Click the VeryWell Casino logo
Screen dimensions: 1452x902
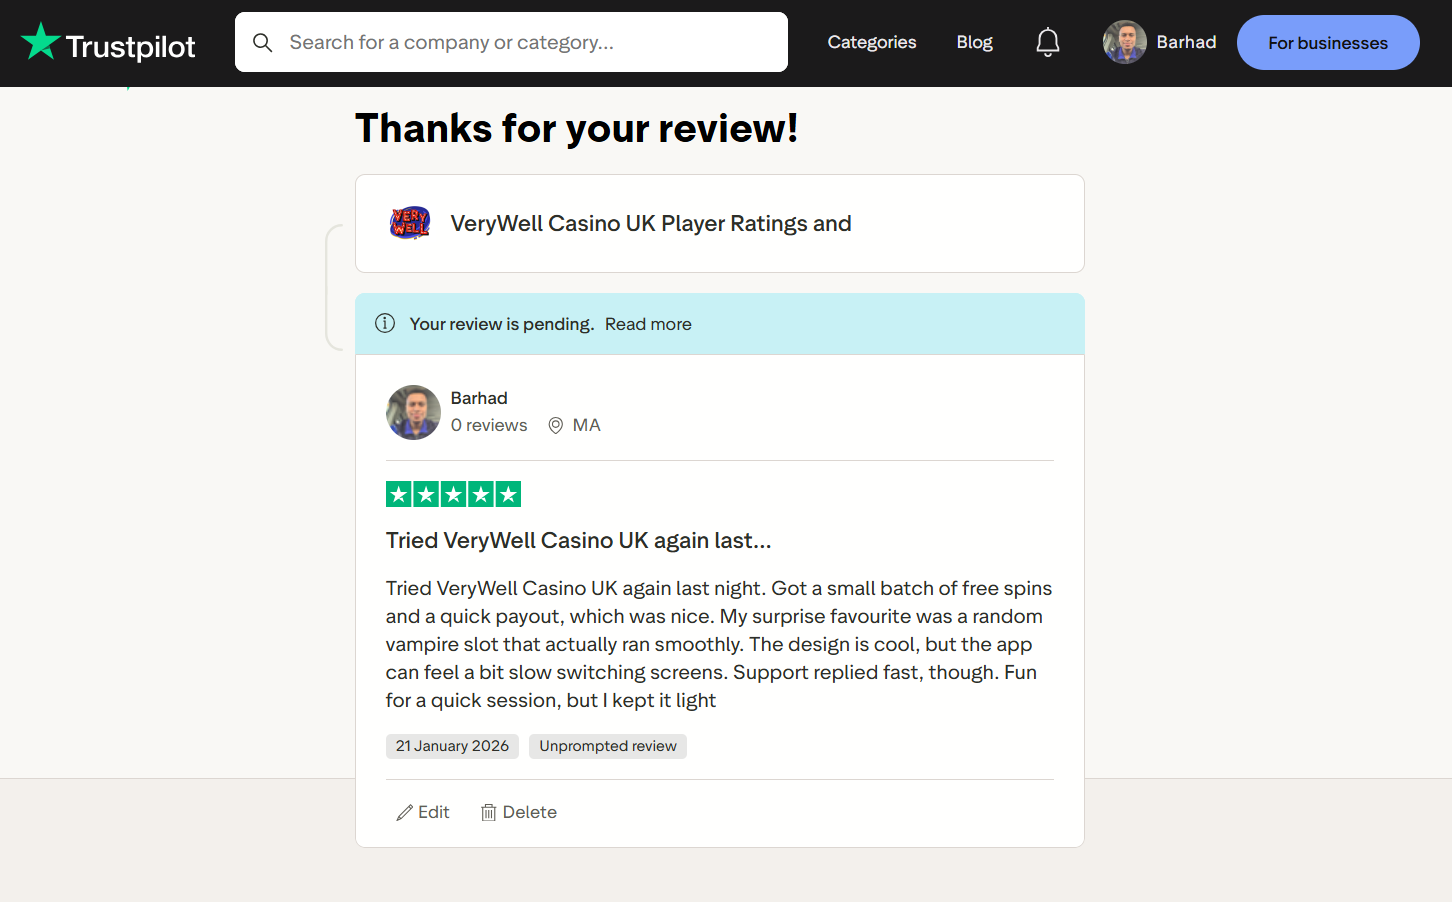[410, 223]
